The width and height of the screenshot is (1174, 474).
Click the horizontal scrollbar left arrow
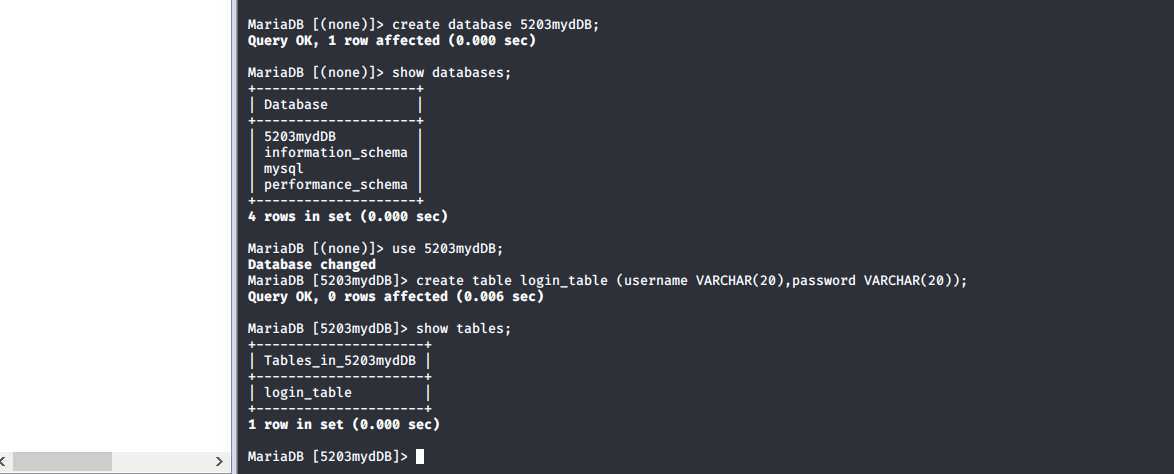7,462
